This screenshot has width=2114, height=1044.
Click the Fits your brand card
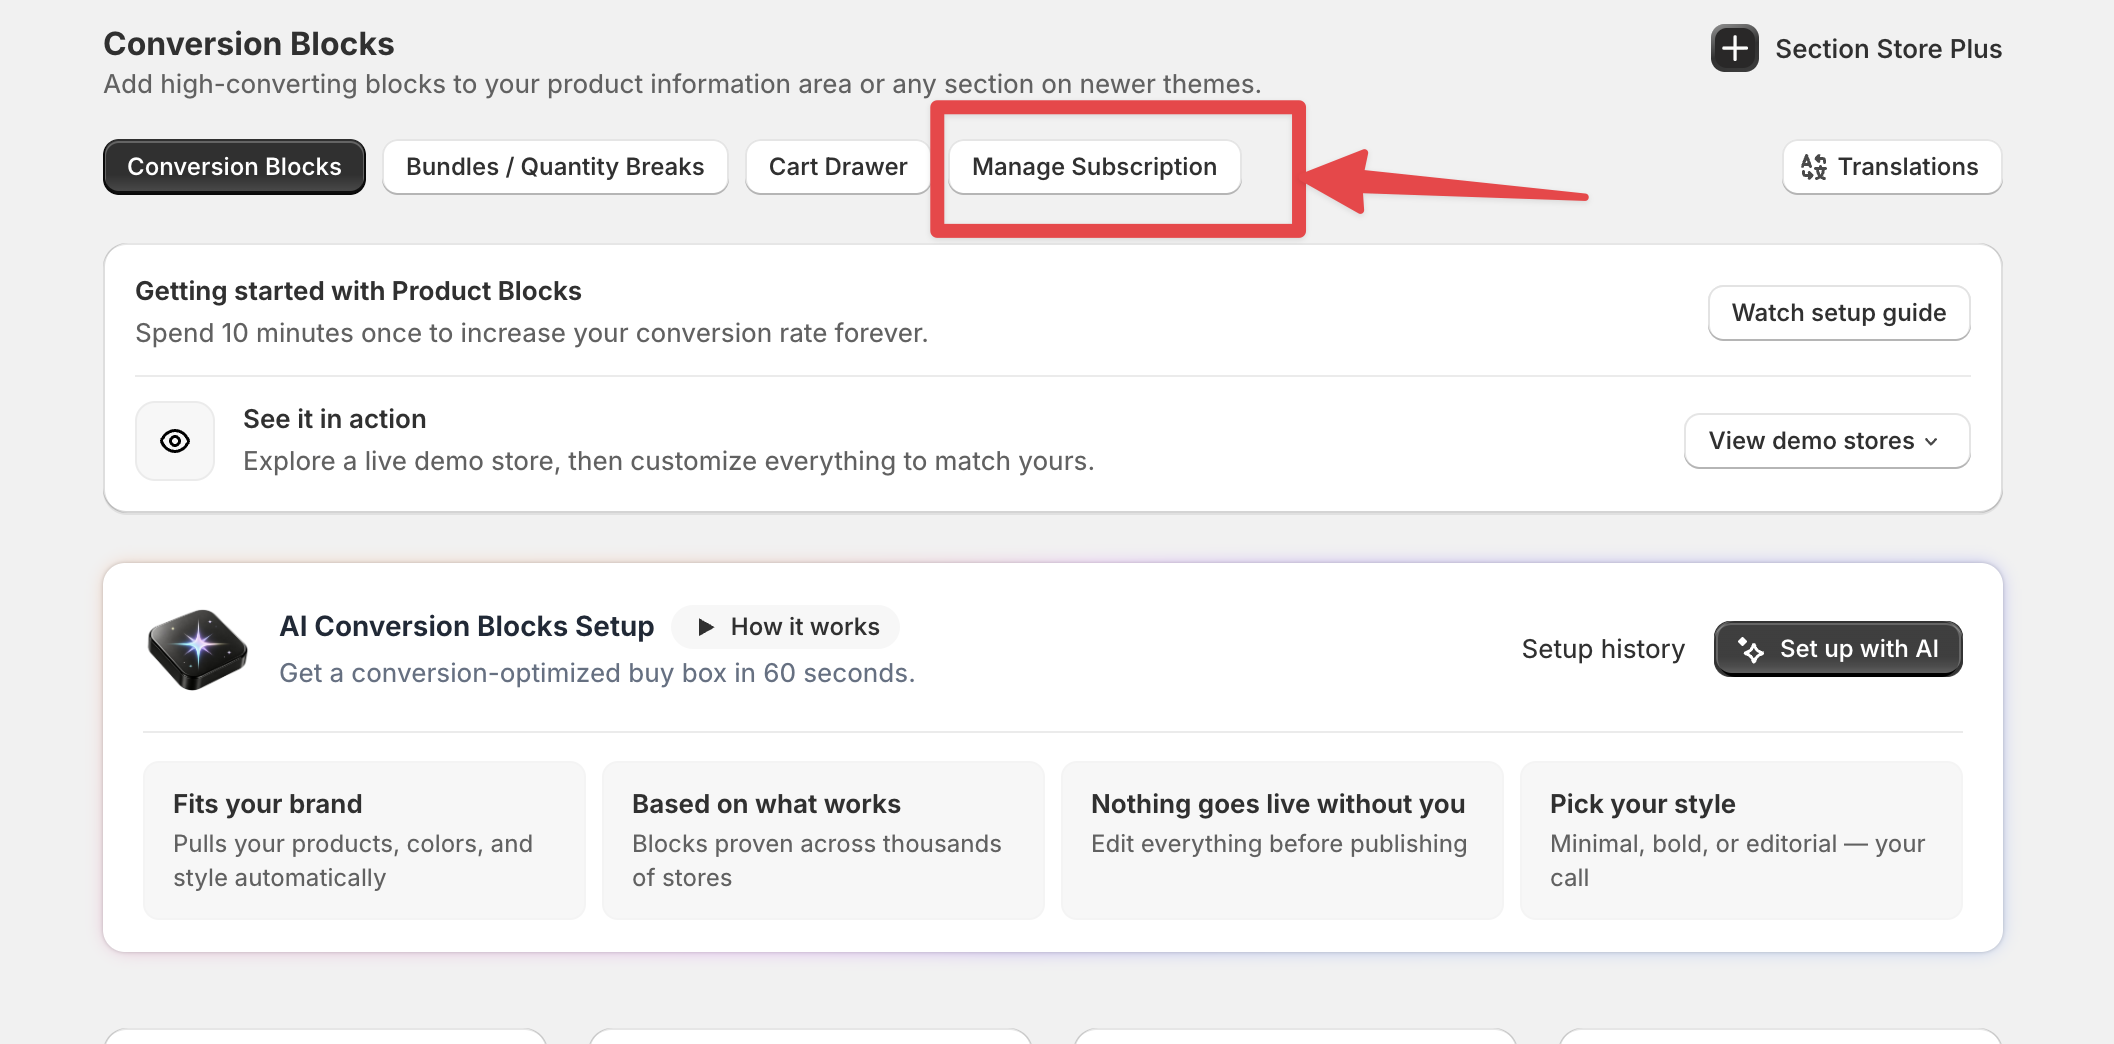[x=364, y=840]
